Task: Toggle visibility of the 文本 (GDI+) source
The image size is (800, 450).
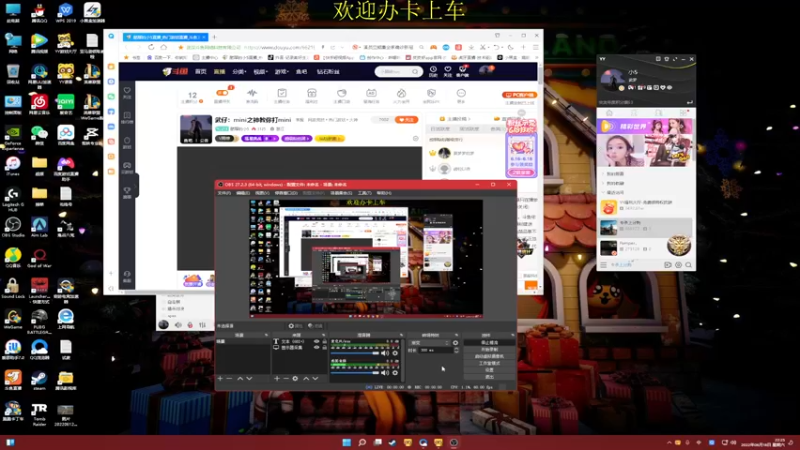Action: tap(316, 341)
